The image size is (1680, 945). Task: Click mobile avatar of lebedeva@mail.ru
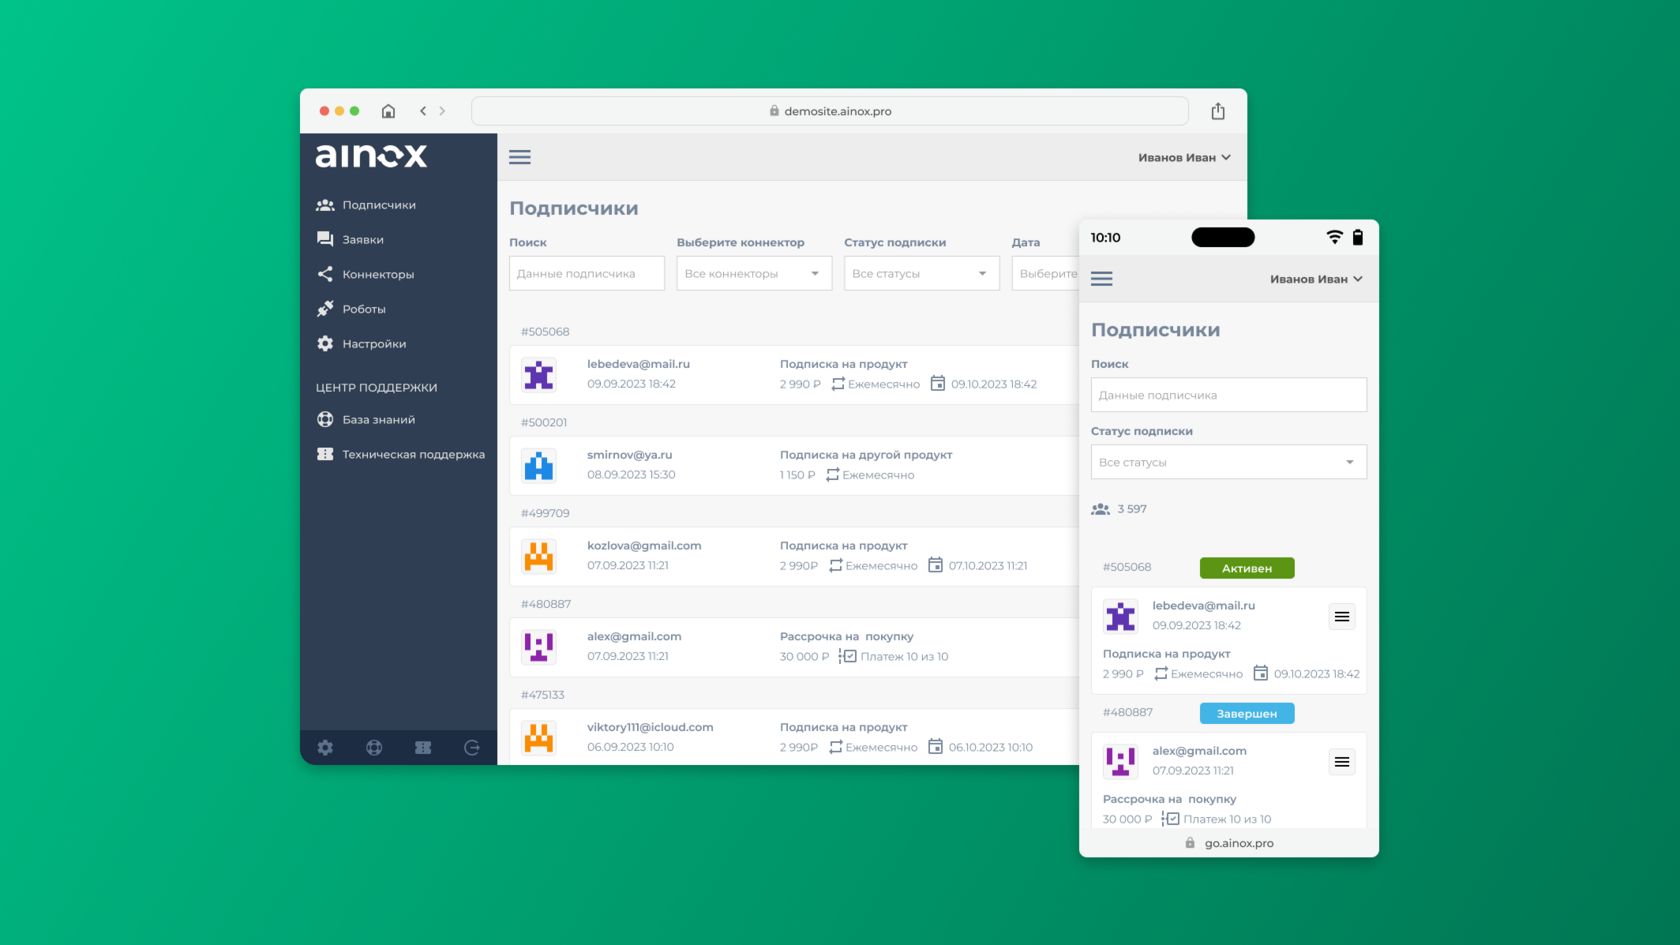tap(1120, 616)
